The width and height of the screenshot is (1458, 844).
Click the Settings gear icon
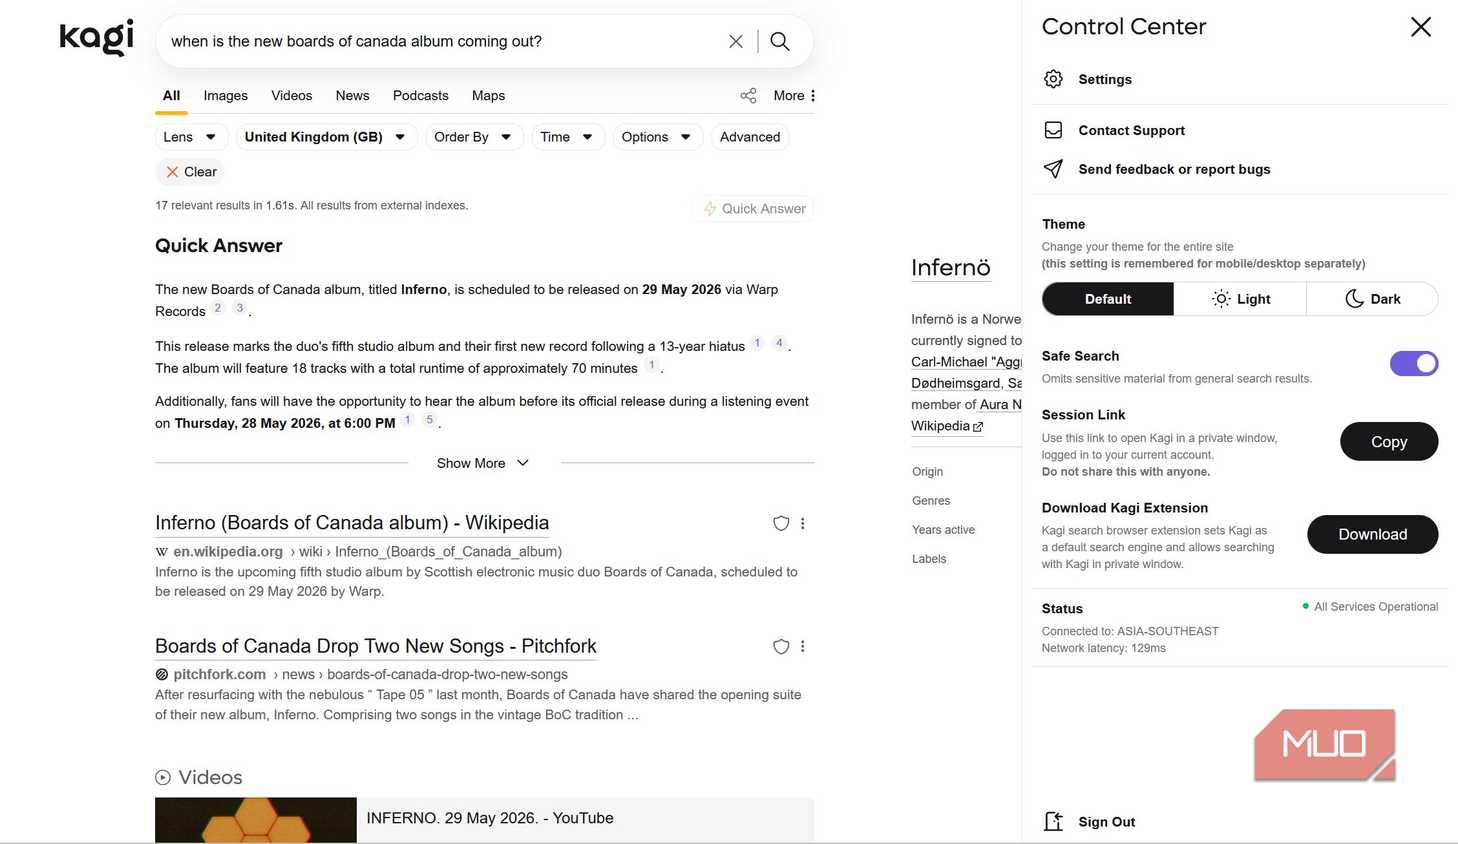click(x=1053, y=79)
